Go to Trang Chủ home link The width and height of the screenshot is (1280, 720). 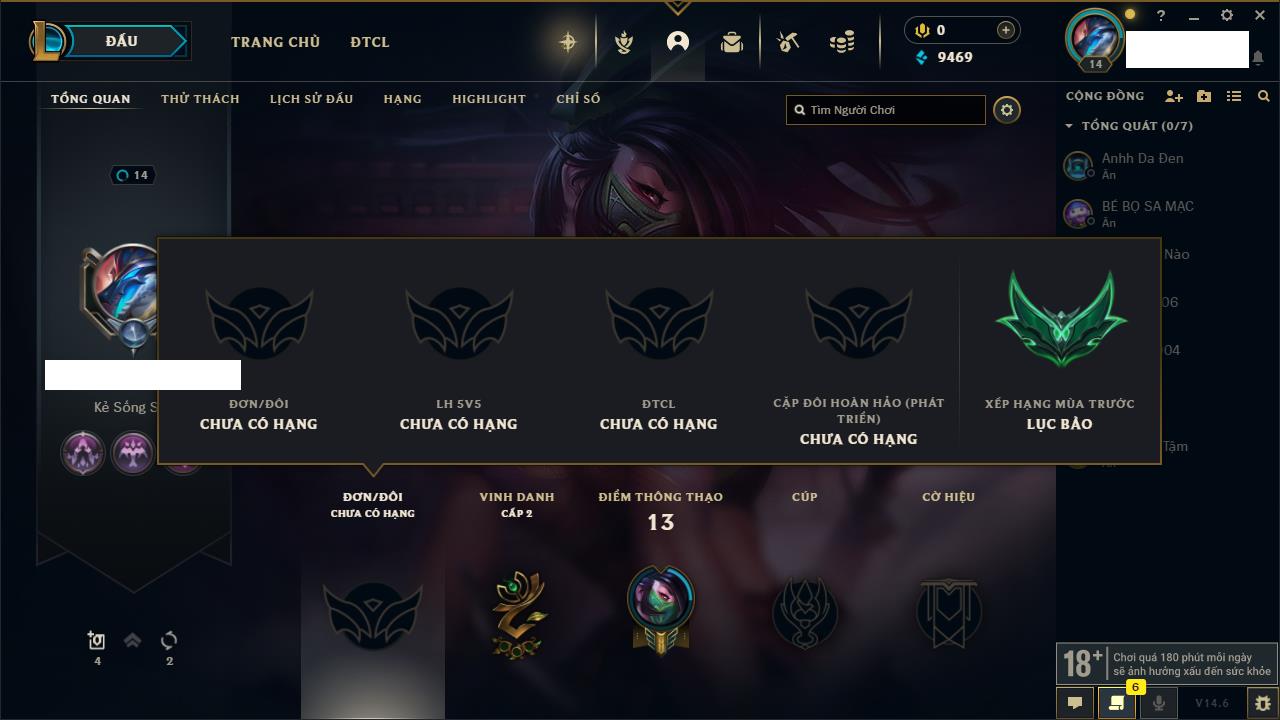click(275, 42)
